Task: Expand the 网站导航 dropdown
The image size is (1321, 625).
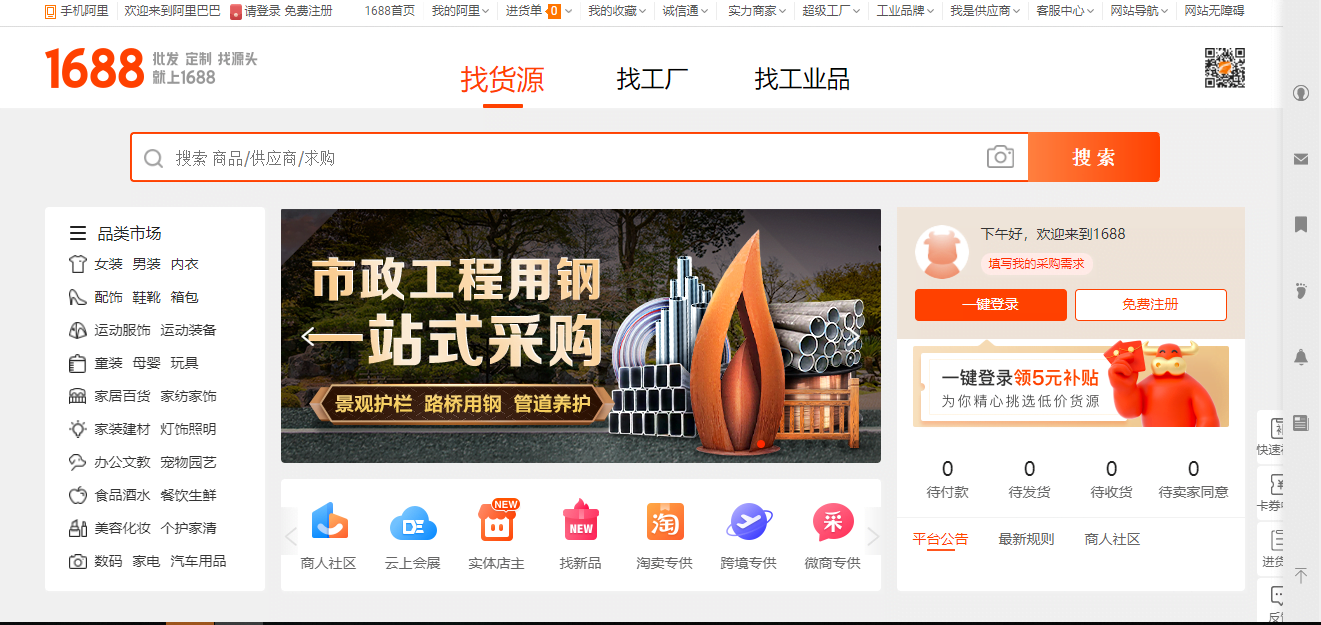Action: (x=1139, y=11)
